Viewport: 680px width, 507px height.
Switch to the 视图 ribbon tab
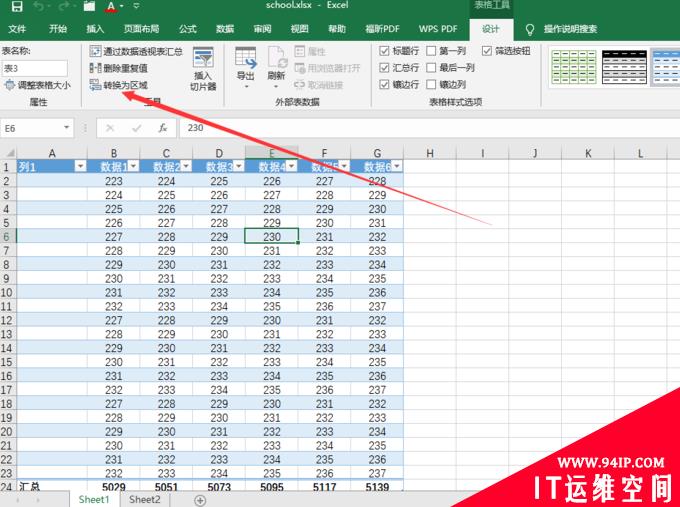coord(300,29)
